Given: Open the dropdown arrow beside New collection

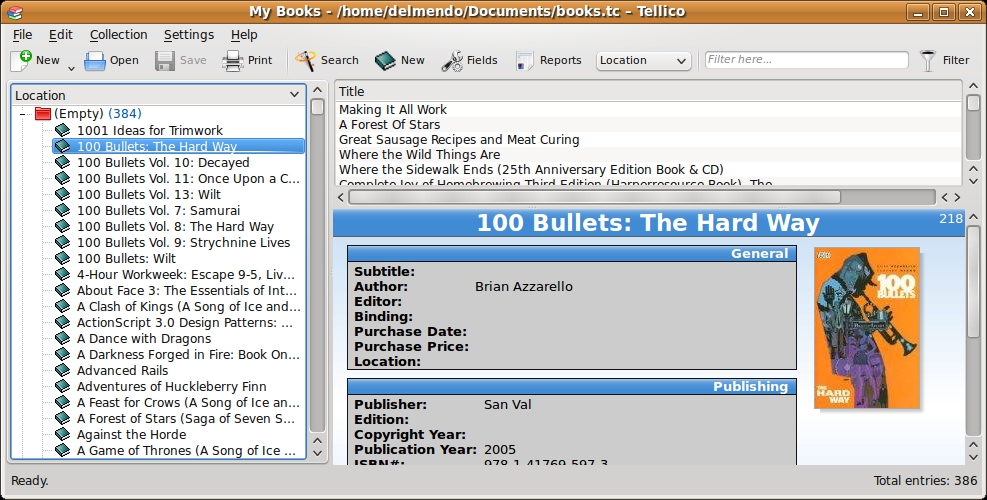Looking at the screenshot, I should click(x=71, y=68).
